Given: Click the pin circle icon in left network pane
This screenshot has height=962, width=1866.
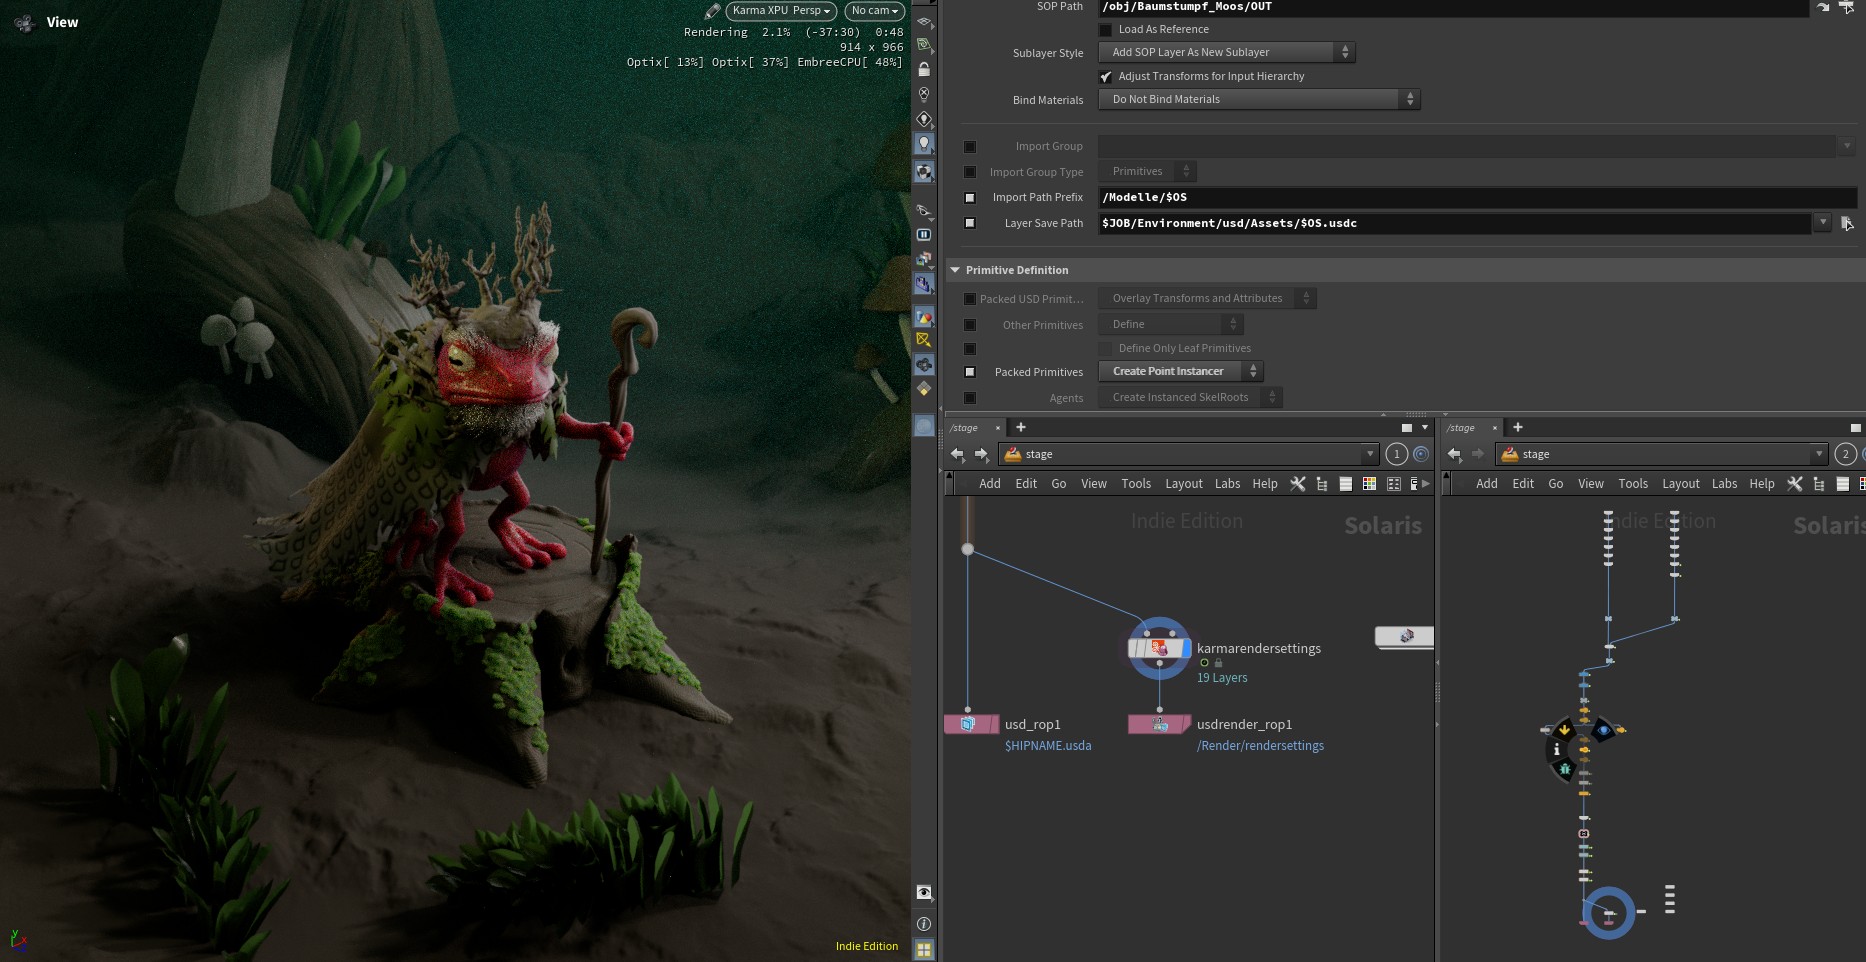Looking at the screenshot, I should 1421,454.
